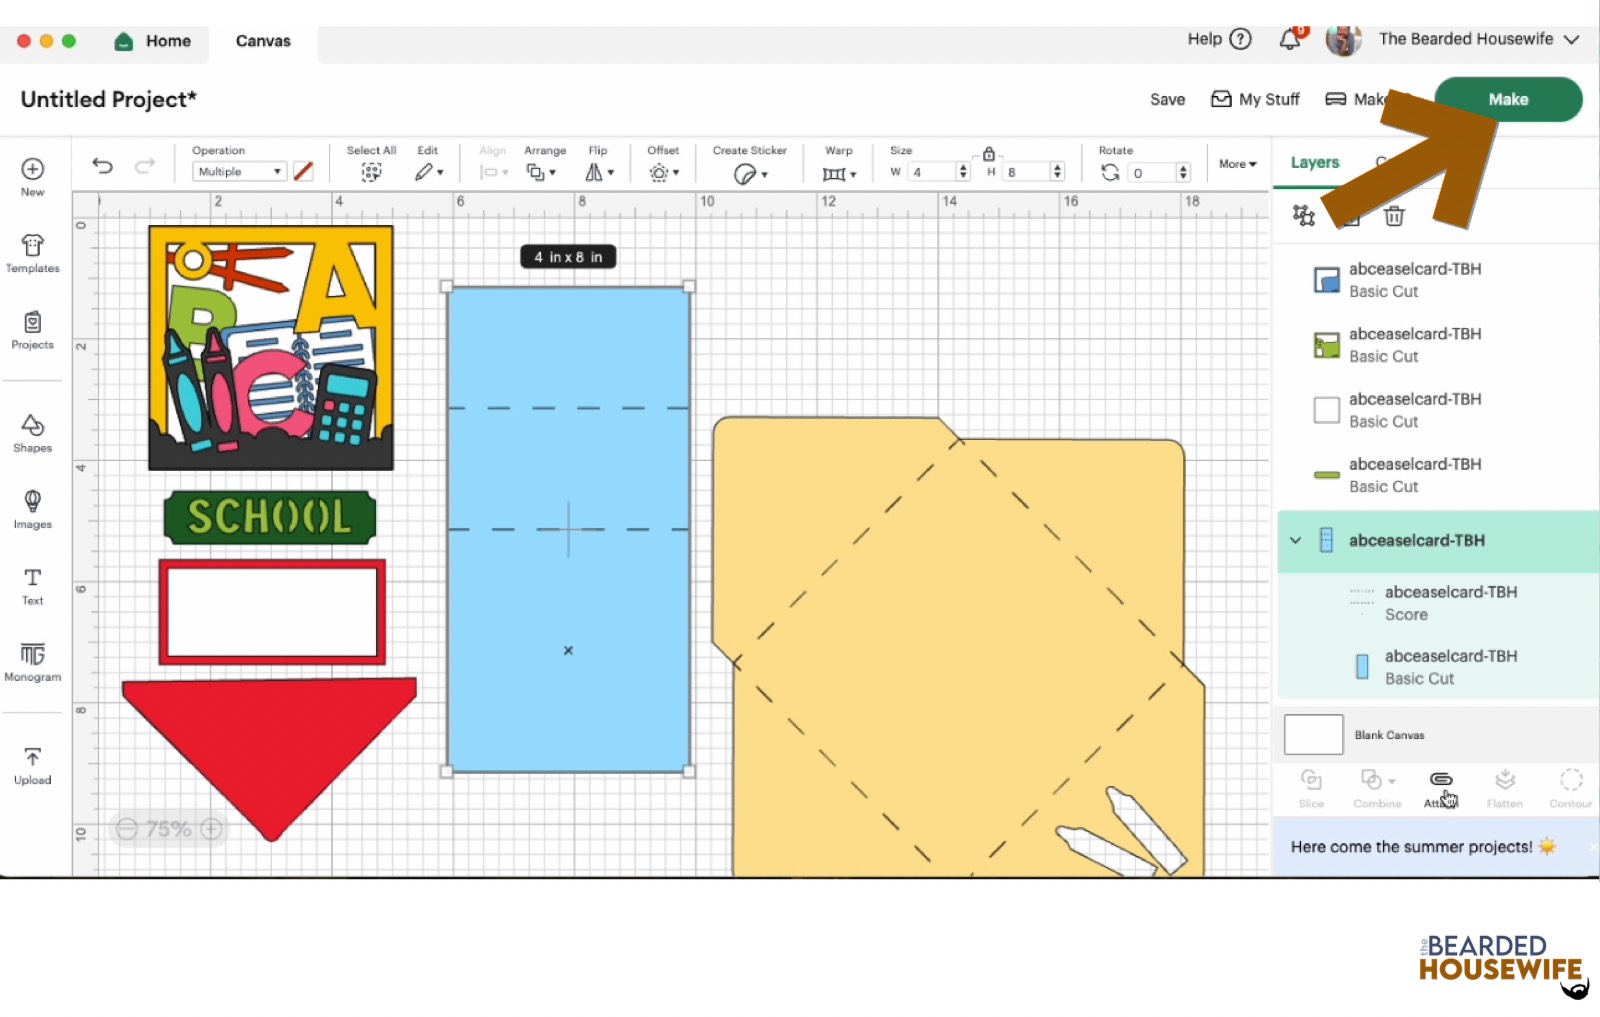Click Save in the header
The height and width of the screenshot is (1017, 1600).
click(1167, 99)
